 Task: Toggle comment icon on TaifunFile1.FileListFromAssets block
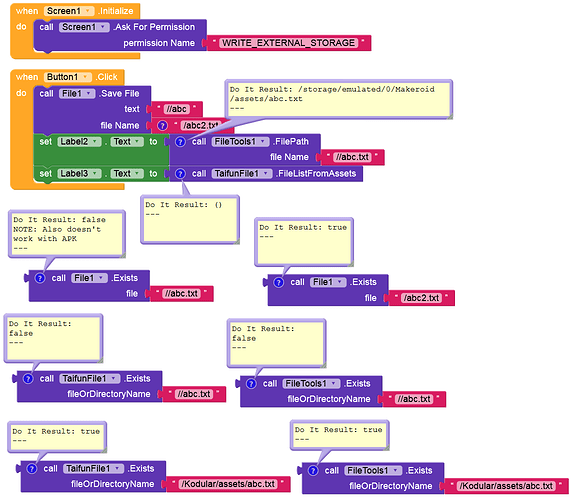[x=180, y=174]
